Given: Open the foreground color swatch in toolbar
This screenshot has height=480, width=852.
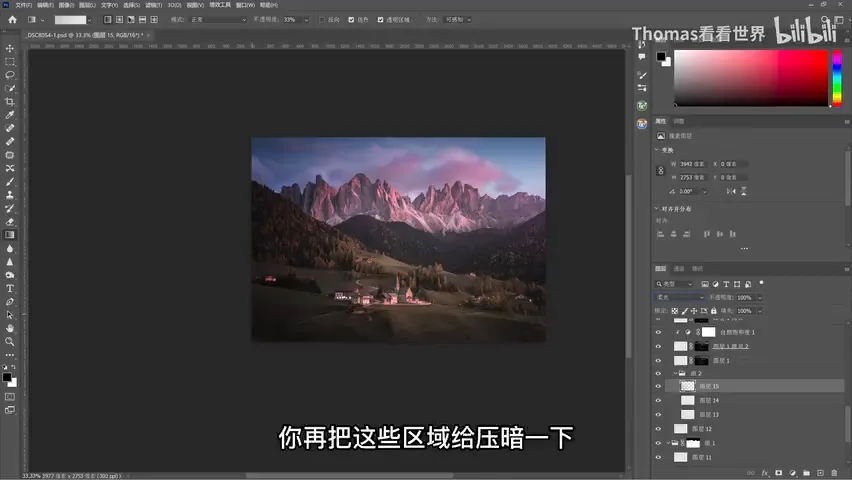Looking at the screenshot, I should coord(7,377).
